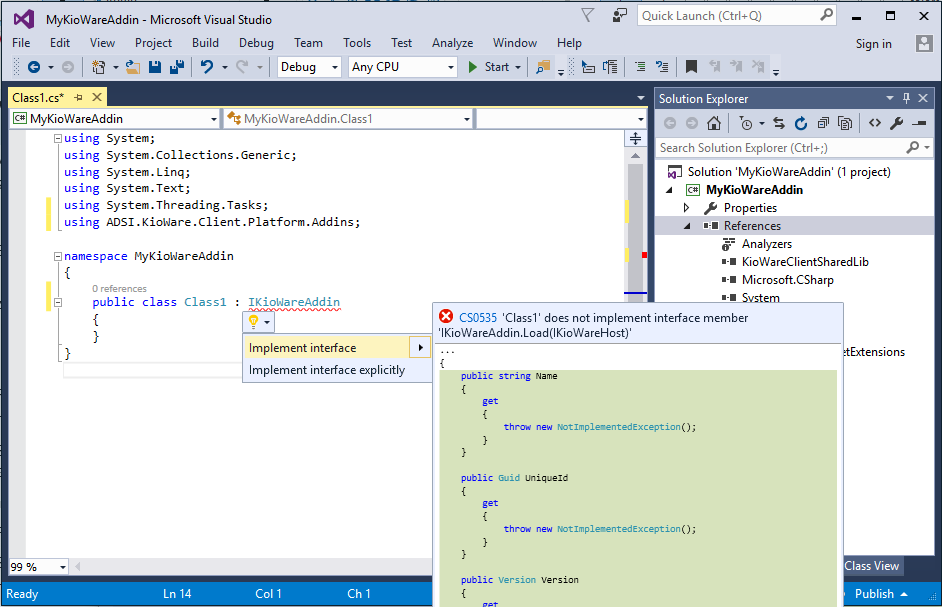Select Solution 'MyKioWareAddin' root node
Screen dimensions: 942x607
[x=789, y=172]
